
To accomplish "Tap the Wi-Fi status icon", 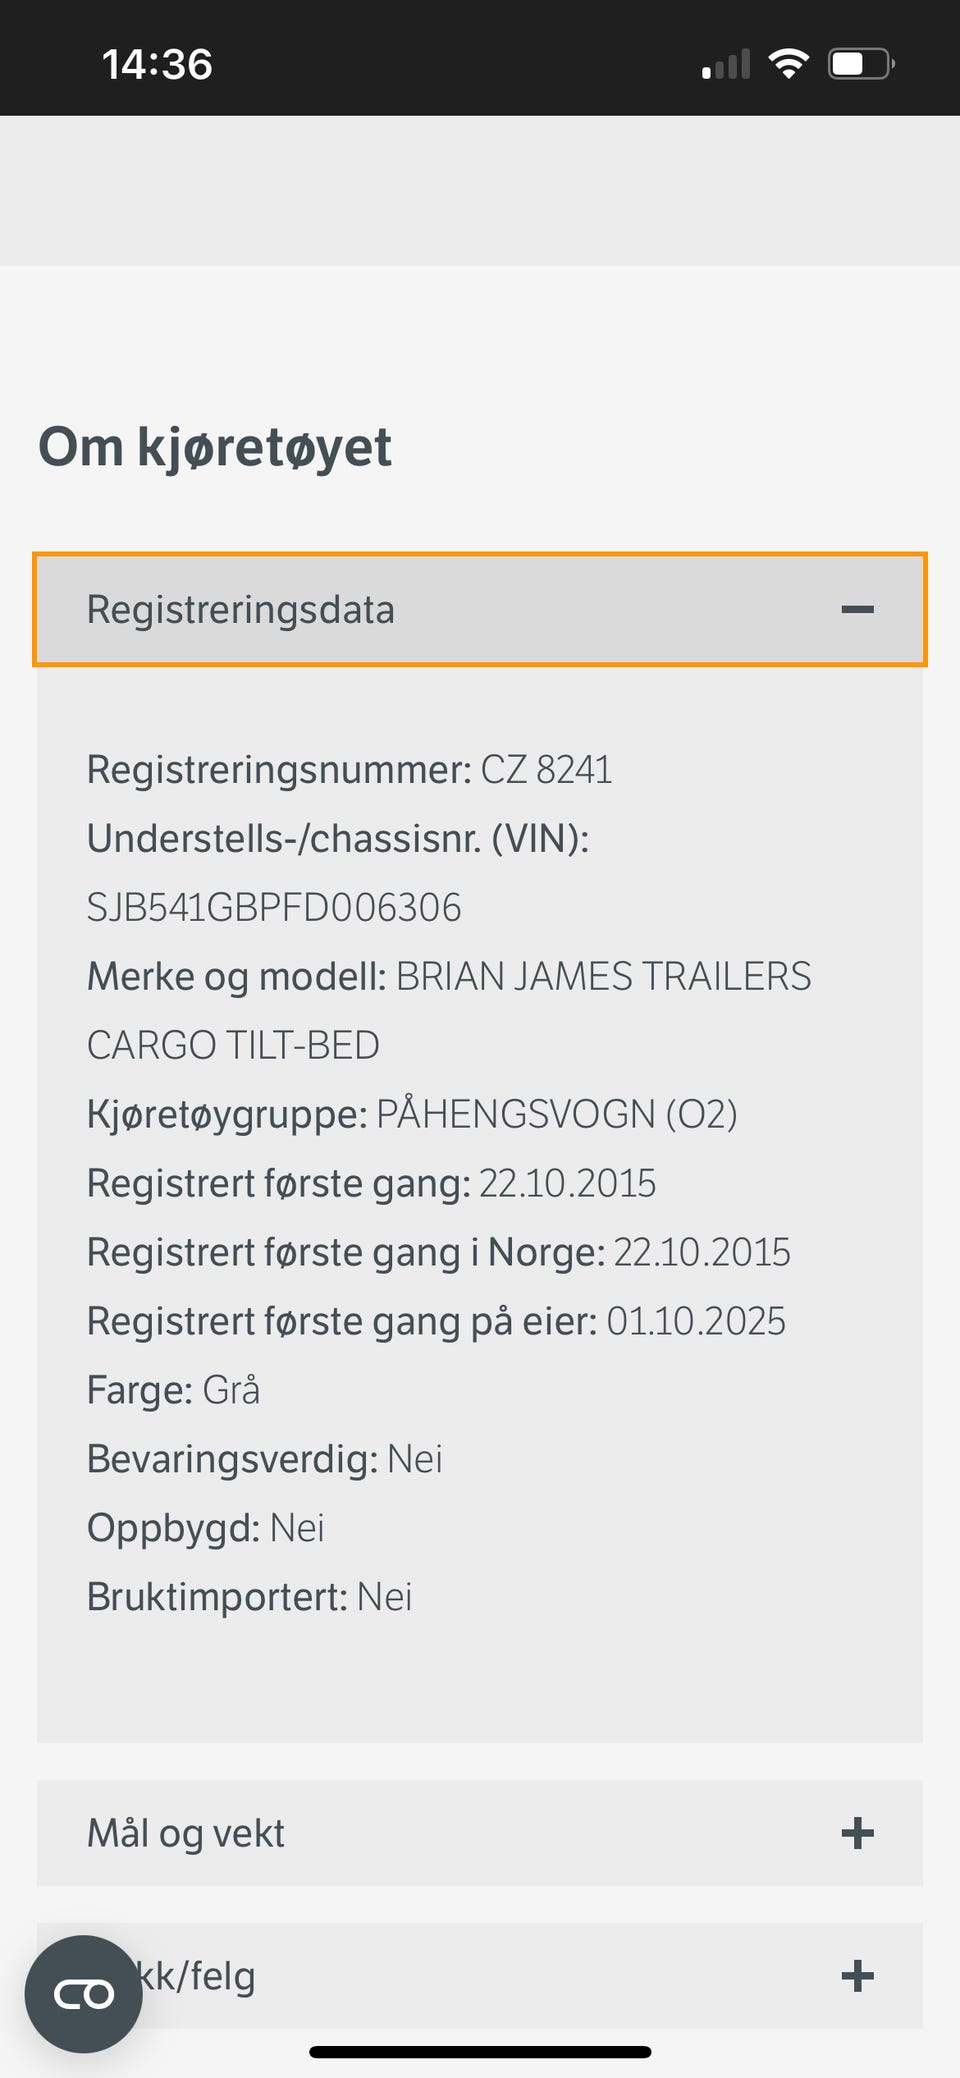I will 788,65.
